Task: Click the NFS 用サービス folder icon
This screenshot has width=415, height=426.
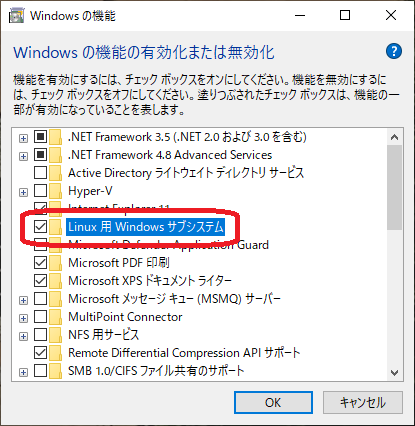Action: pyautogui.click(x=55, y=335)
